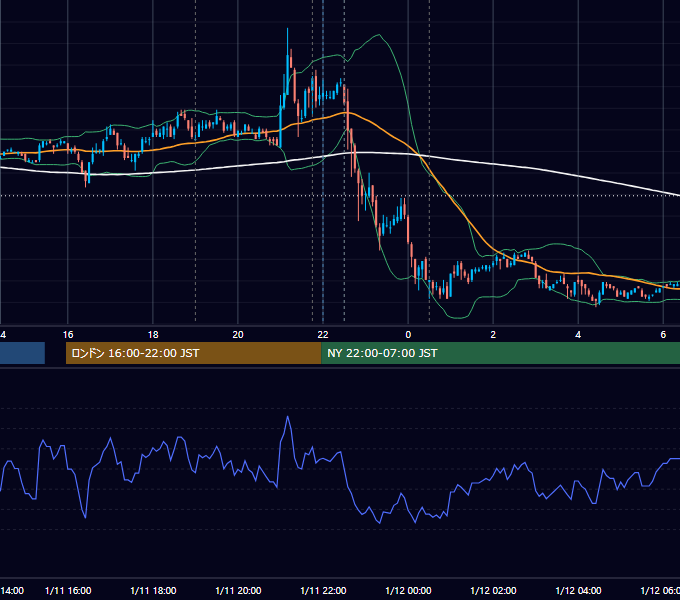680x600 pixels.
Task: Click the NY 22:00-07:00 JST session bar
Action: point(500,353)
